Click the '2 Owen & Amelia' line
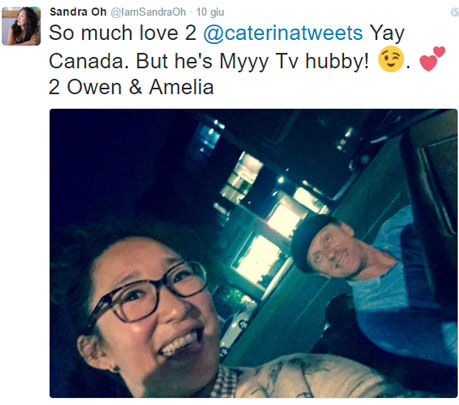Viewport: 459px width, 405px height. click(x=131, y=87)
